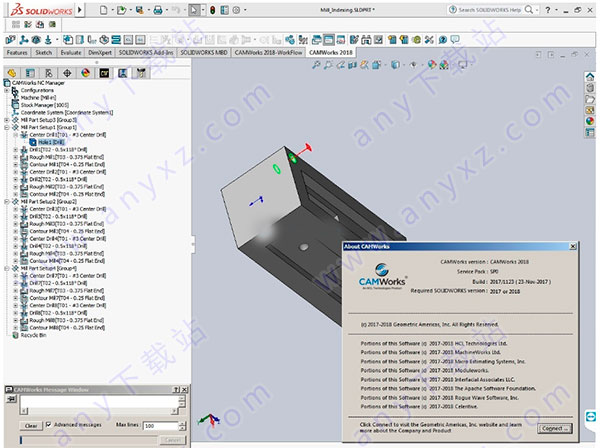The height and width of the screenshot is (448, 600).
Task: Select Drill2[T02 - 0.5x118° Drill] operation
Action: tap(58, 179)
